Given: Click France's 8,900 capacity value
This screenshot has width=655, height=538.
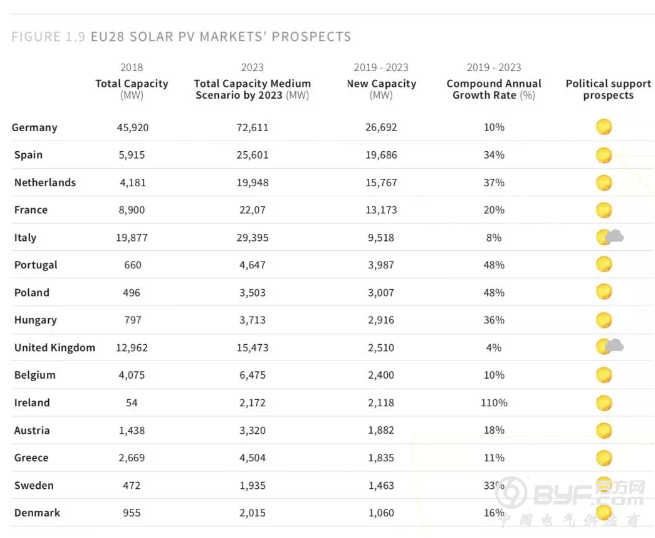Looking at the screenshot, I should [x=132, y=210].
